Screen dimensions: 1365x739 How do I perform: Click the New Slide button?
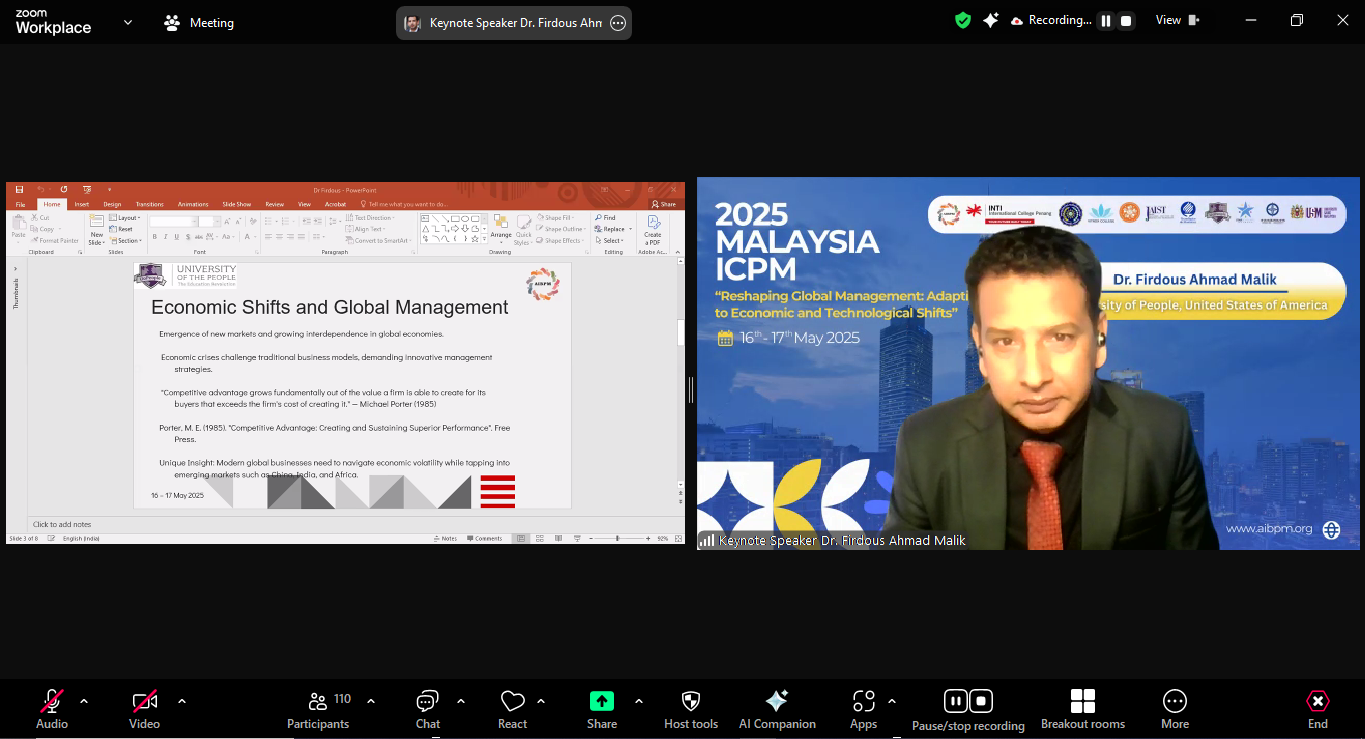pyautogui.click(x=97, y=230)
